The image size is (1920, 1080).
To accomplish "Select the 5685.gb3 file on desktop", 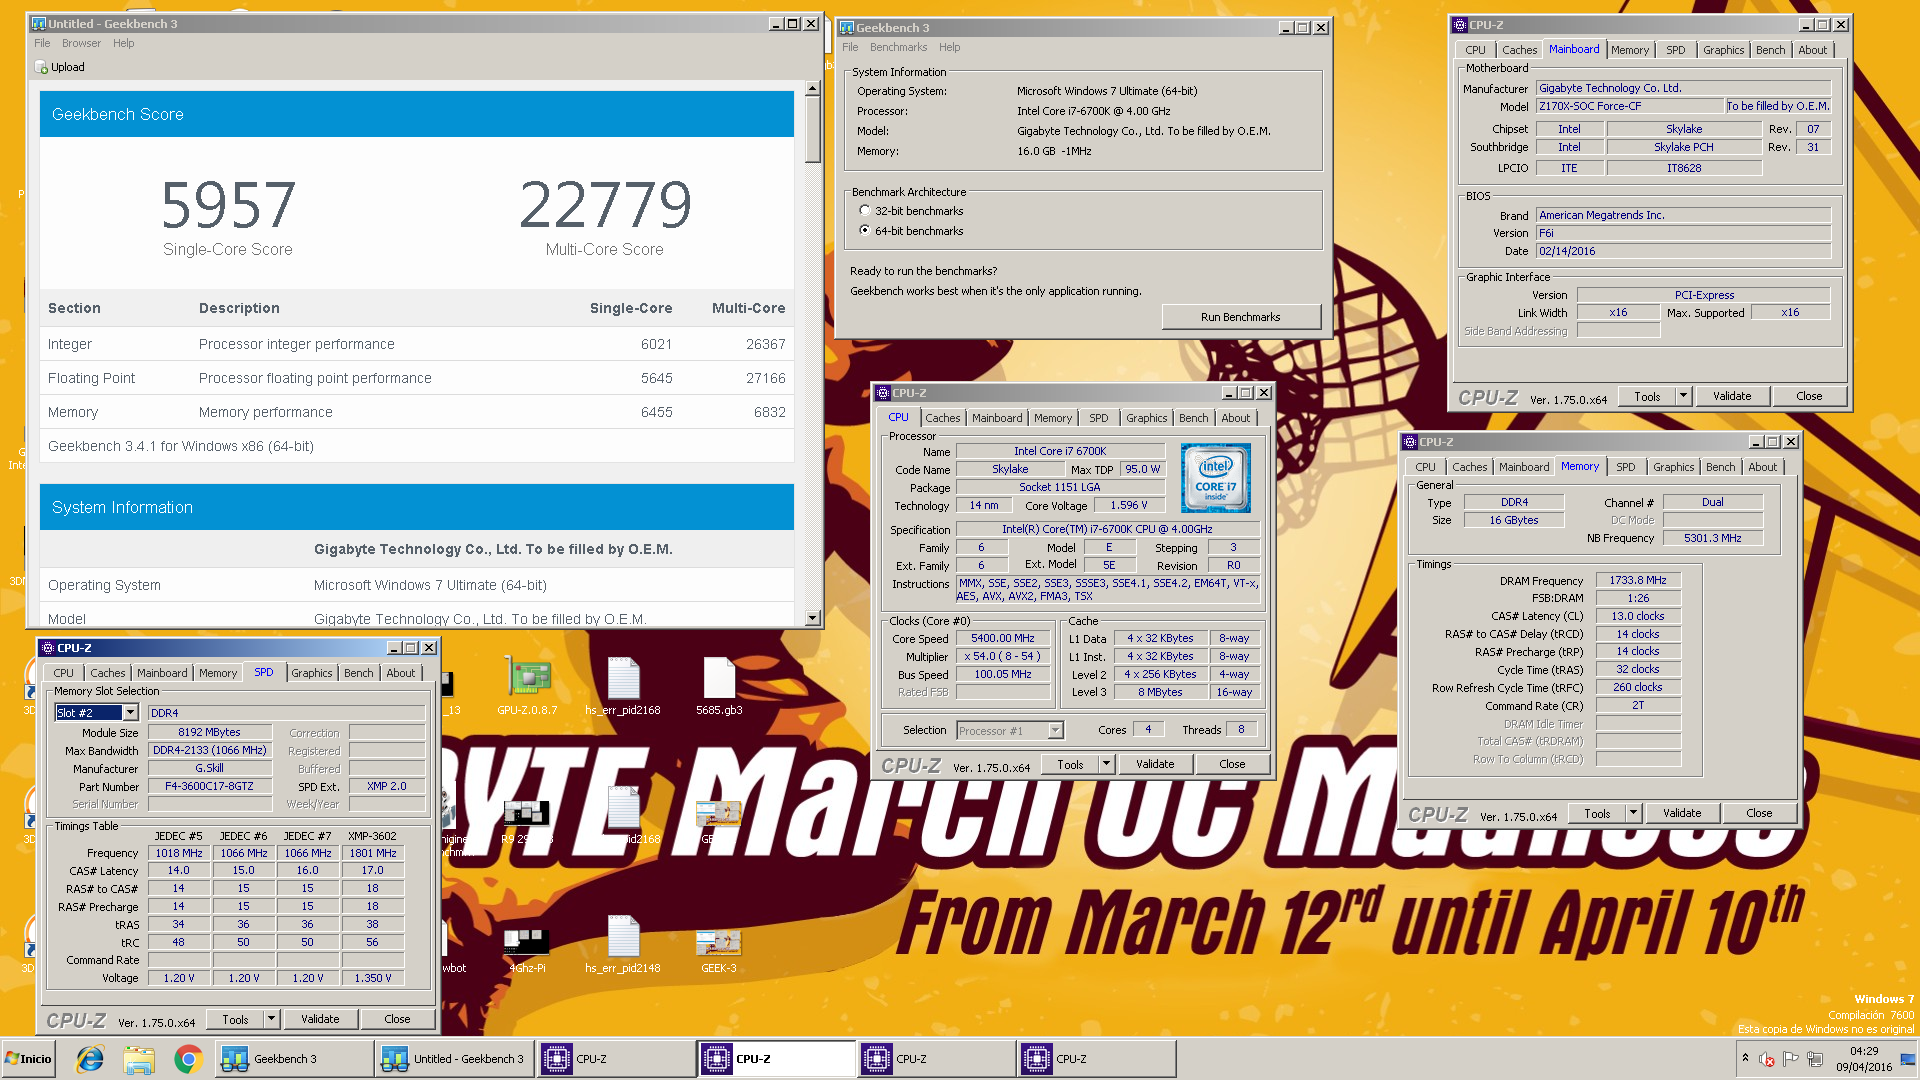I will coord(719,686).
